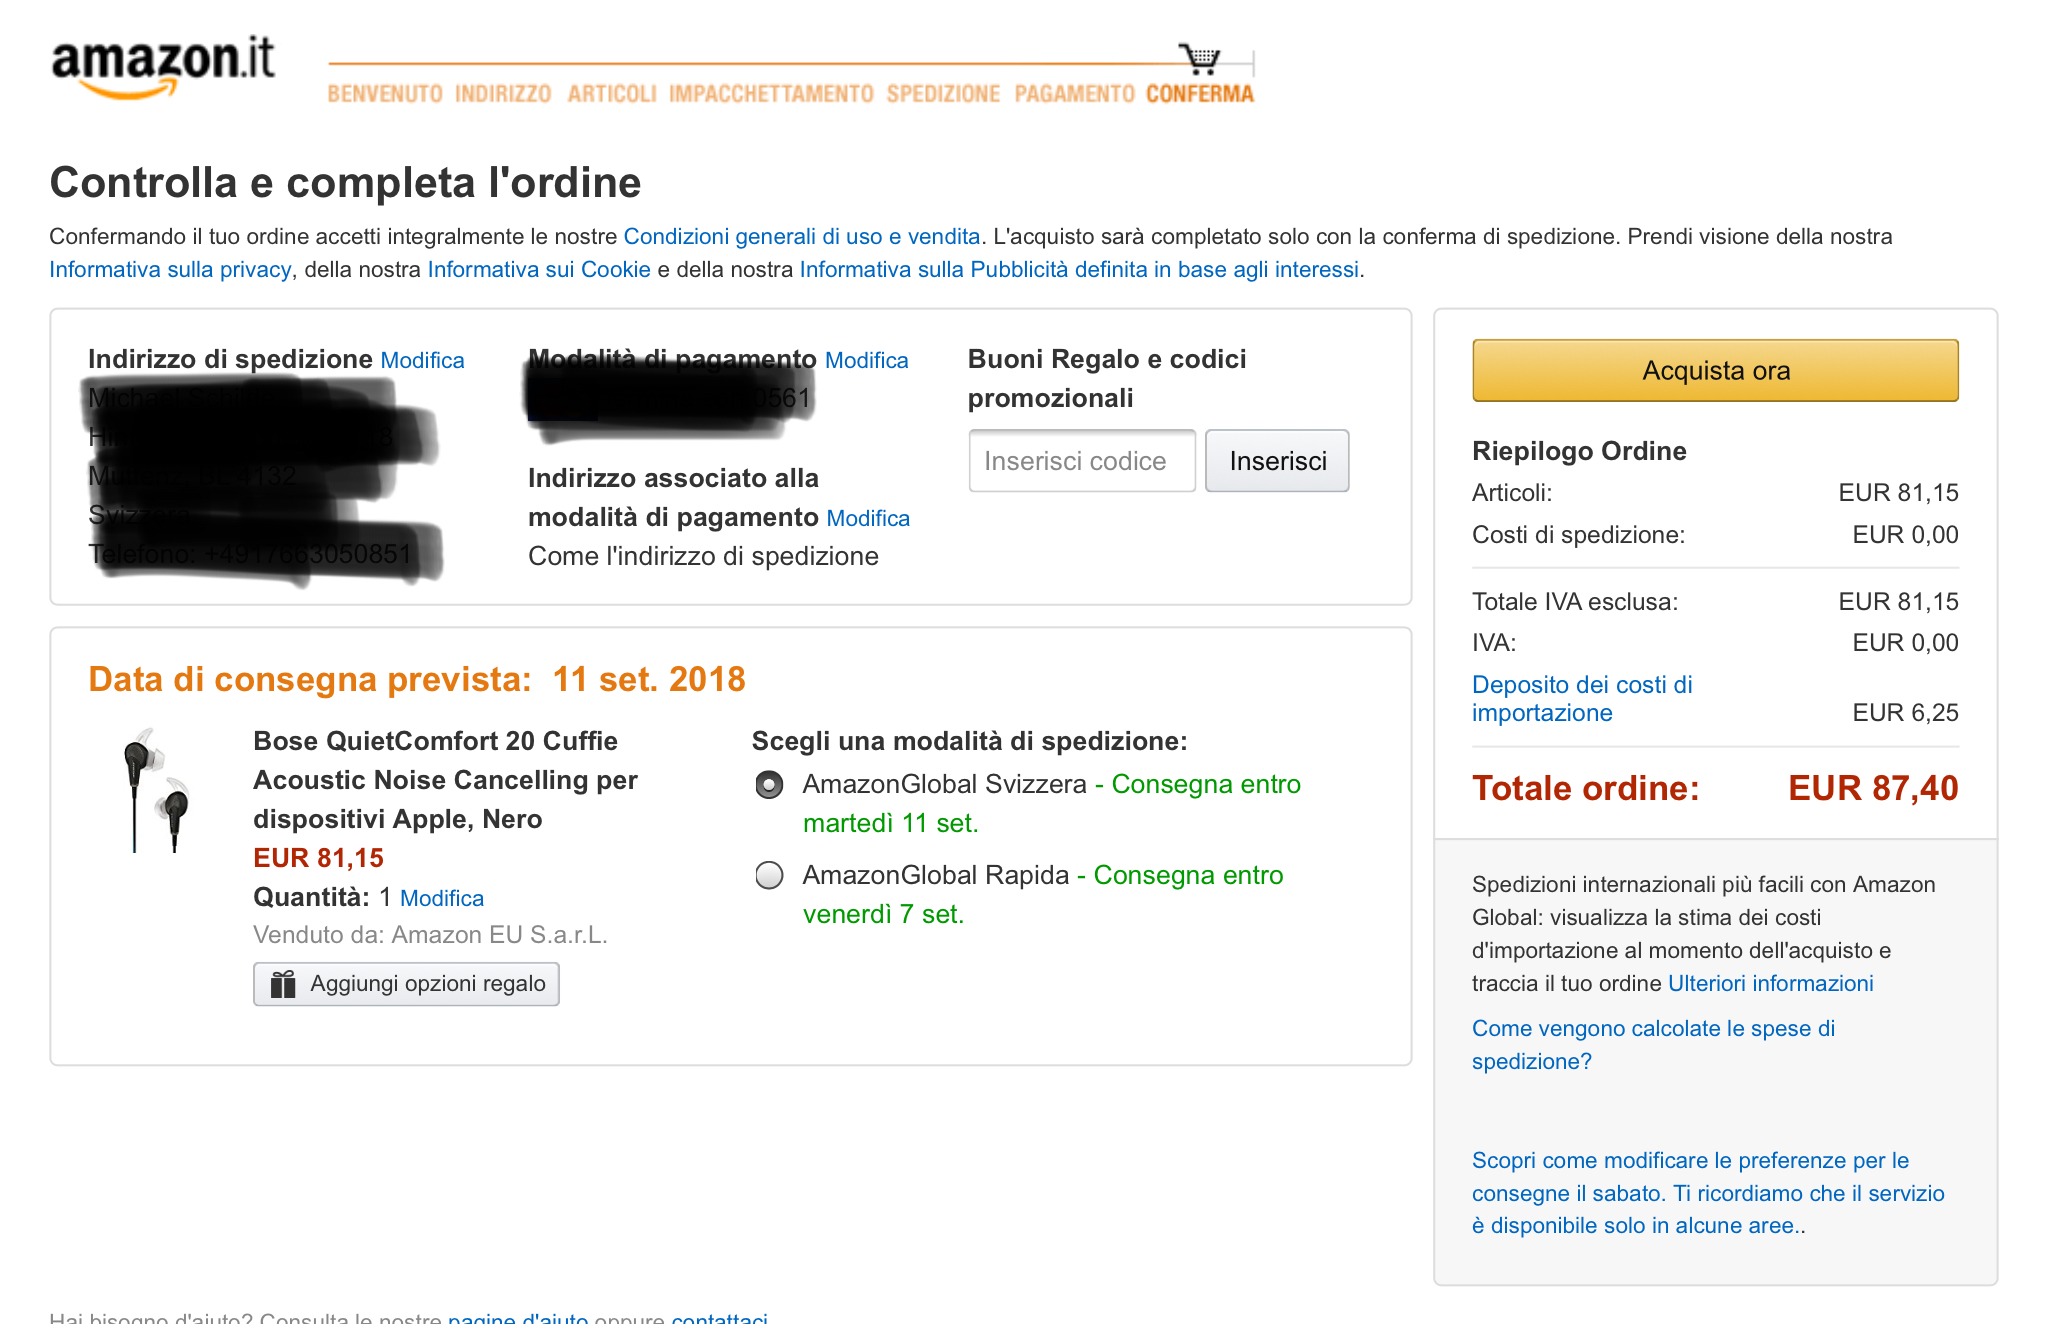Click the Amazon.it logo
Viewport: 2048px width, 1324px height.
point(163,65)
